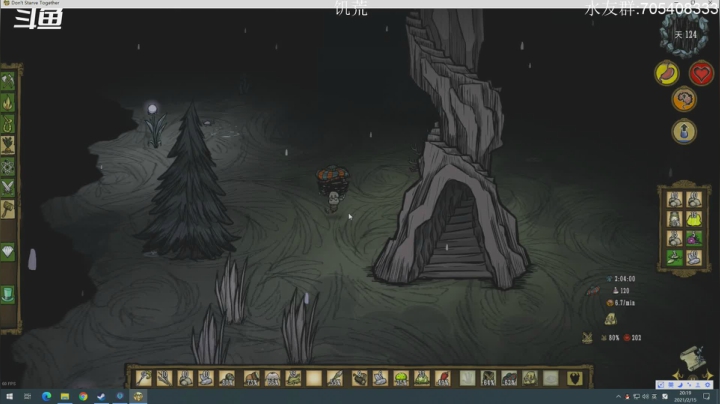Open the Windows Start menu
The width and height of the screenshot is (720, 404).
[x=9, y=396]
